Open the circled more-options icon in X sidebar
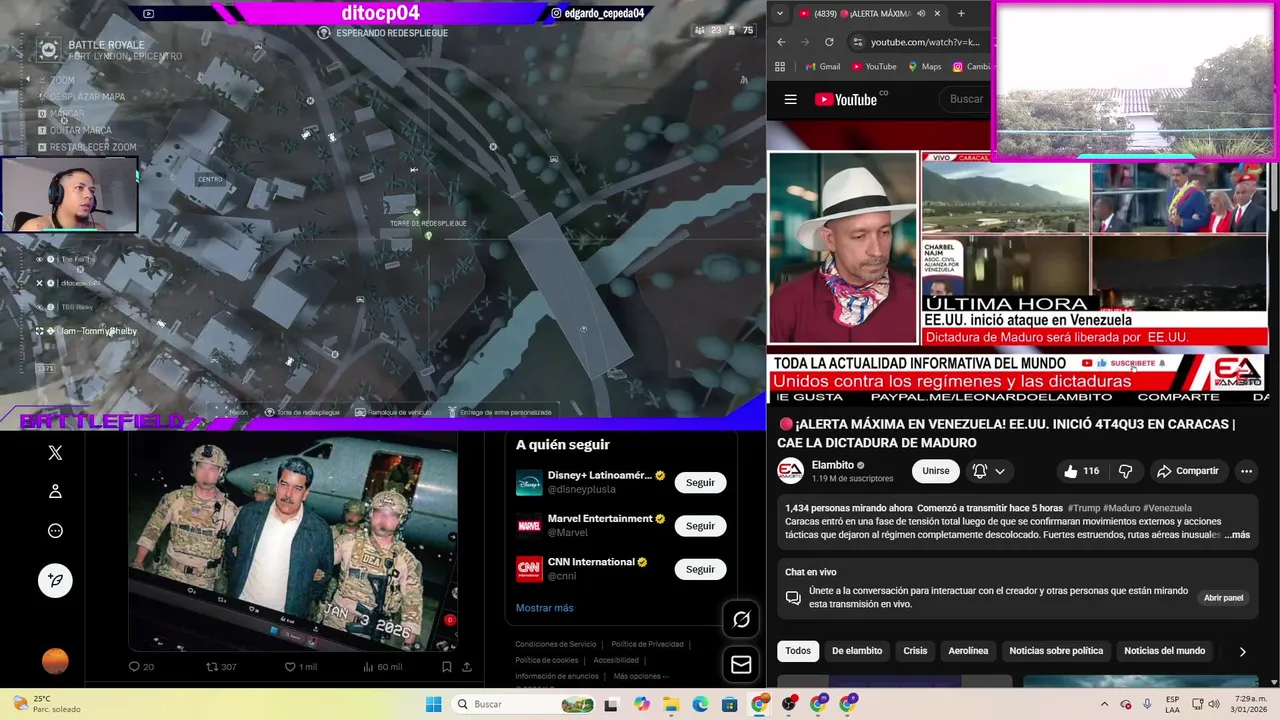Screen dimensions: 1280x720 [x=55, y=531]
